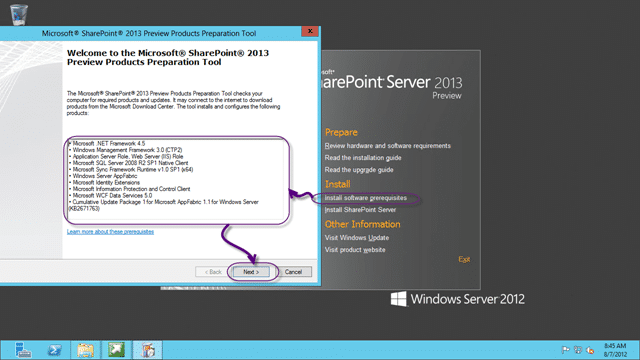Click the Cancel button in the Preparation Tool

pos(293,272)
